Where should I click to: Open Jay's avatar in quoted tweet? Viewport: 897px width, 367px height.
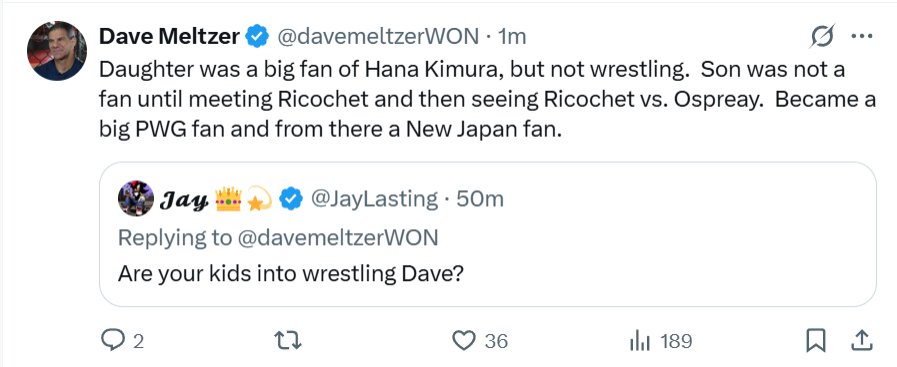pos(136,198)
